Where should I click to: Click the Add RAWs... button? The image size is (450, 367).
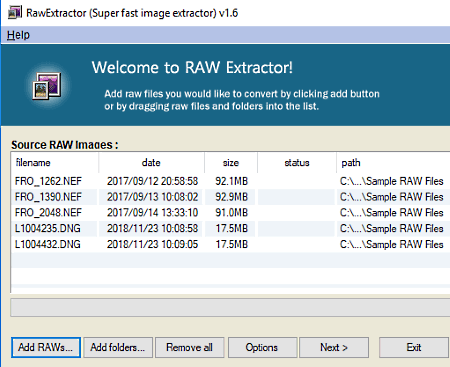click(46, 347)
